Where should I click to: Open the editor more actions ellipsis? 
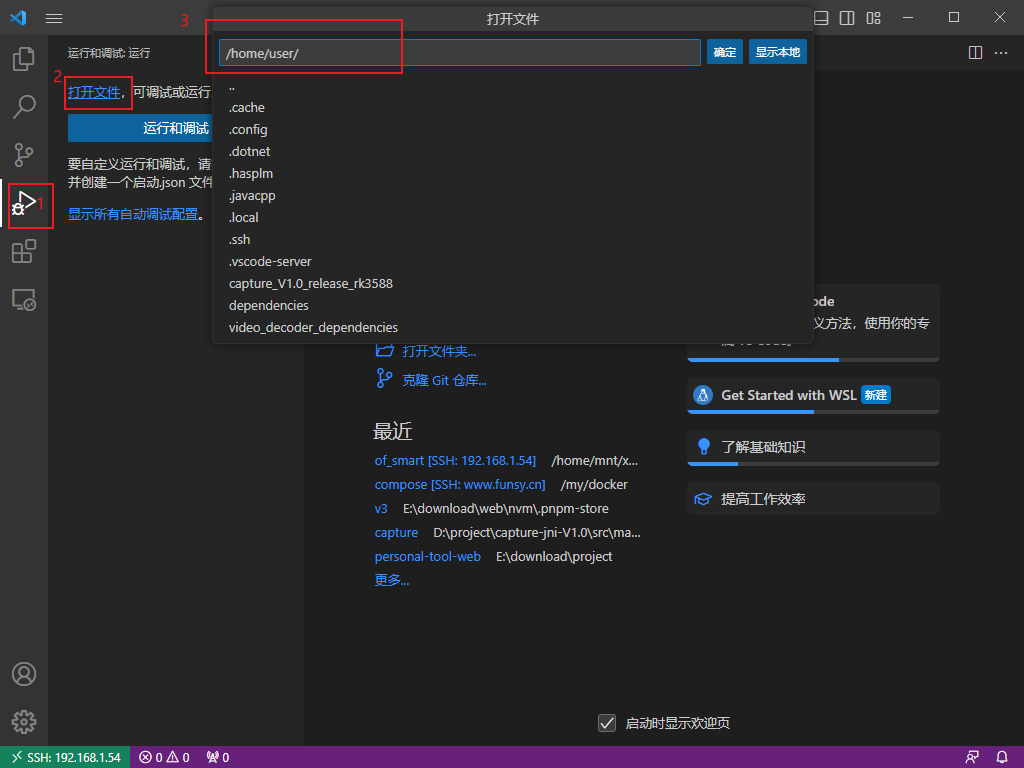(1001, 53)
